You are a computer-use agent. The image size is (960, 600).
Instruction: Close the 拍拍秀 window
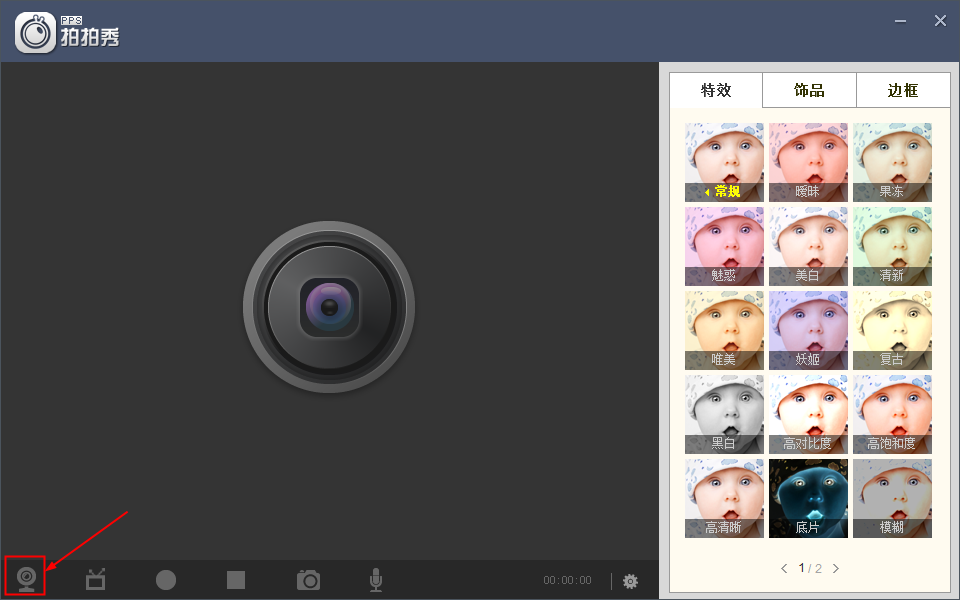point(940,21)
